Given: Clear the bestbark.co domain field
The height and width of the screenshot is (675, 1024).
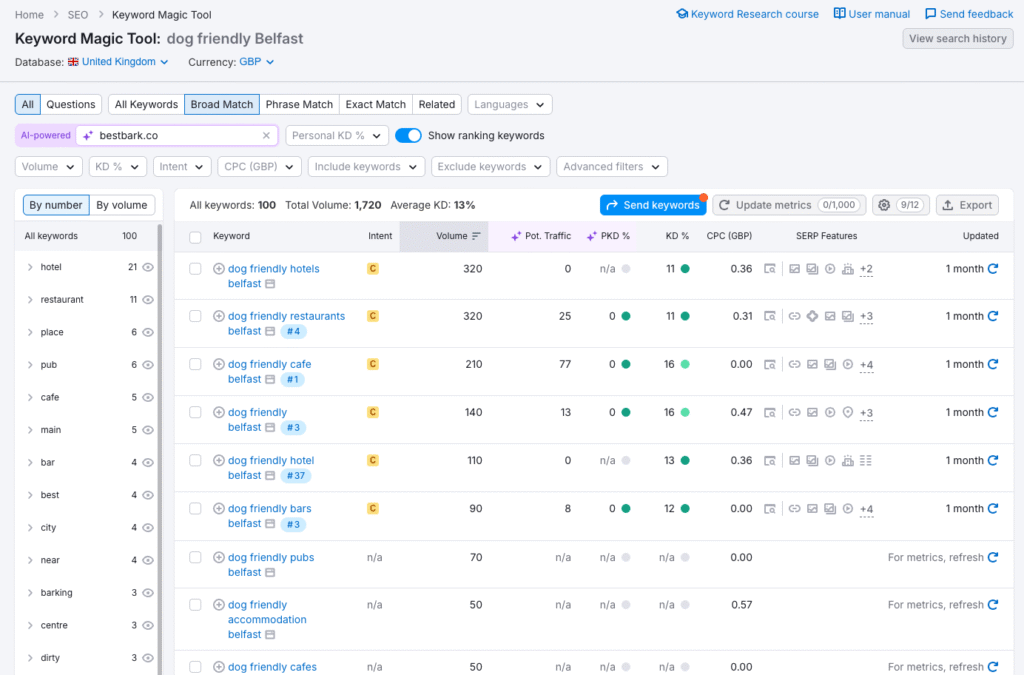Looking at the screenshot, I should pos(266,135).
